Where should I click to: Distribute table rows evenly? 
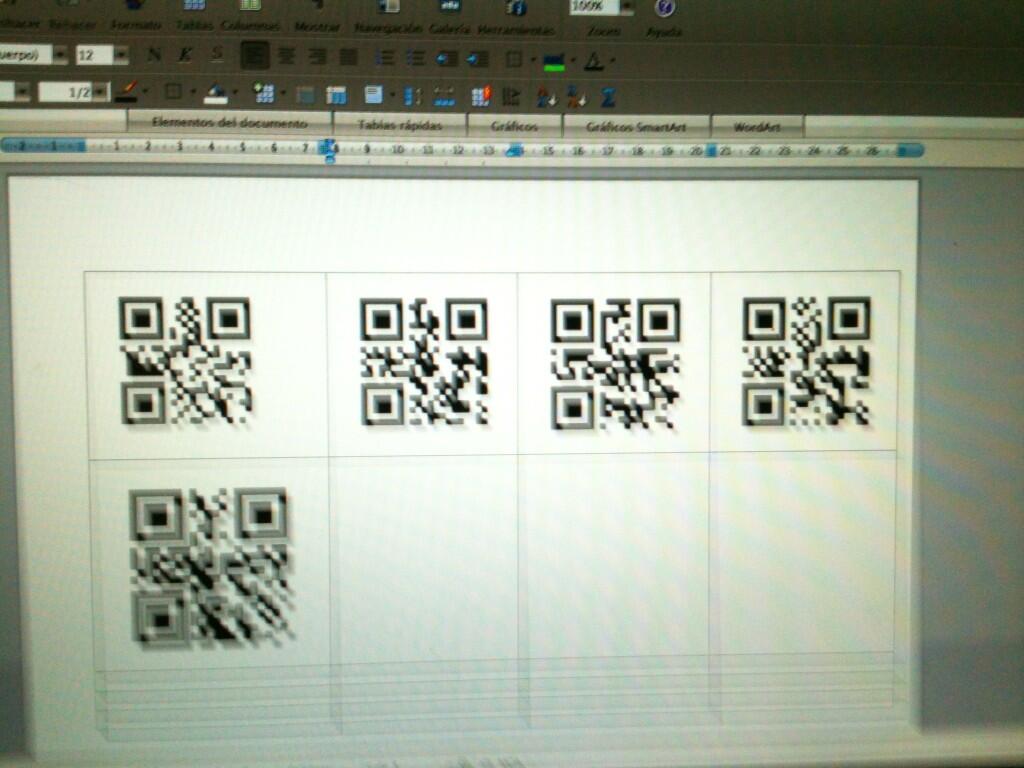pyautogui.click(x=412, y=97)
